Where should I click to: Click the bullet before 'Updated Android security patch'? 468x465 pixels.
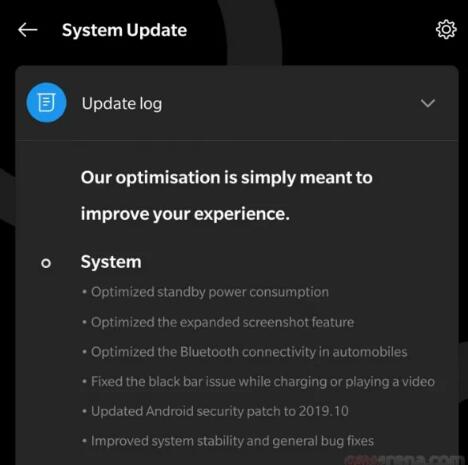pos(84,411)
